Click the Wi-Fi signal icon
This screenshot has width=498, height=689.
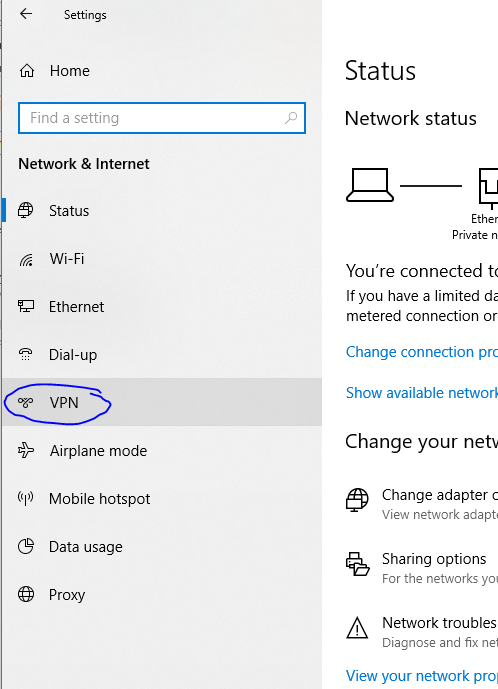point(26,259)
